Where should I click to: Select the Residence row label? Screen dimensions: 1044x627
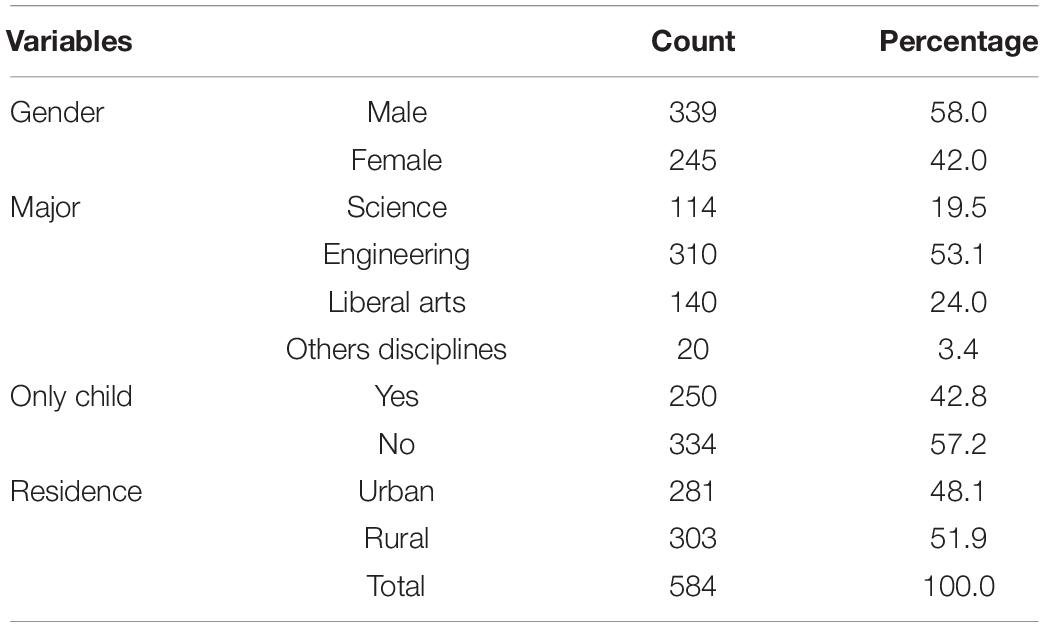coord(76,492)
